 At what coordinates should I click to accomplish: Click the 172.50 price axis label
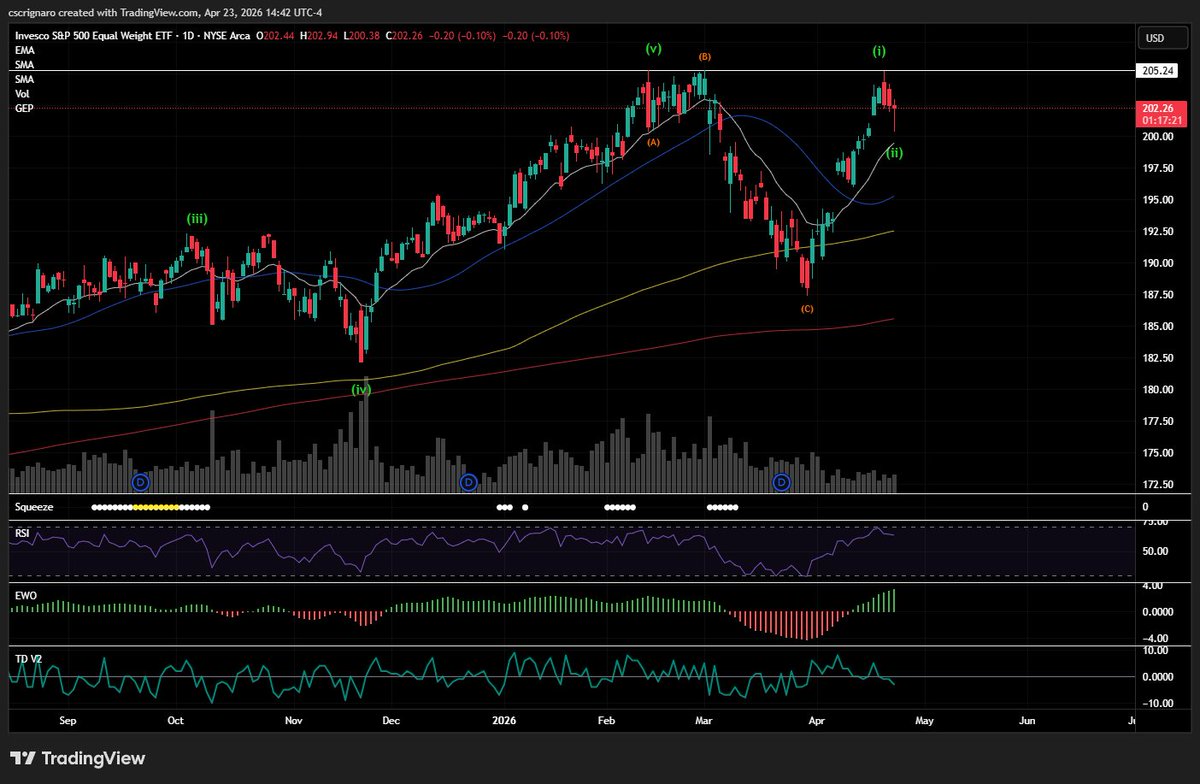(1160, 485)
